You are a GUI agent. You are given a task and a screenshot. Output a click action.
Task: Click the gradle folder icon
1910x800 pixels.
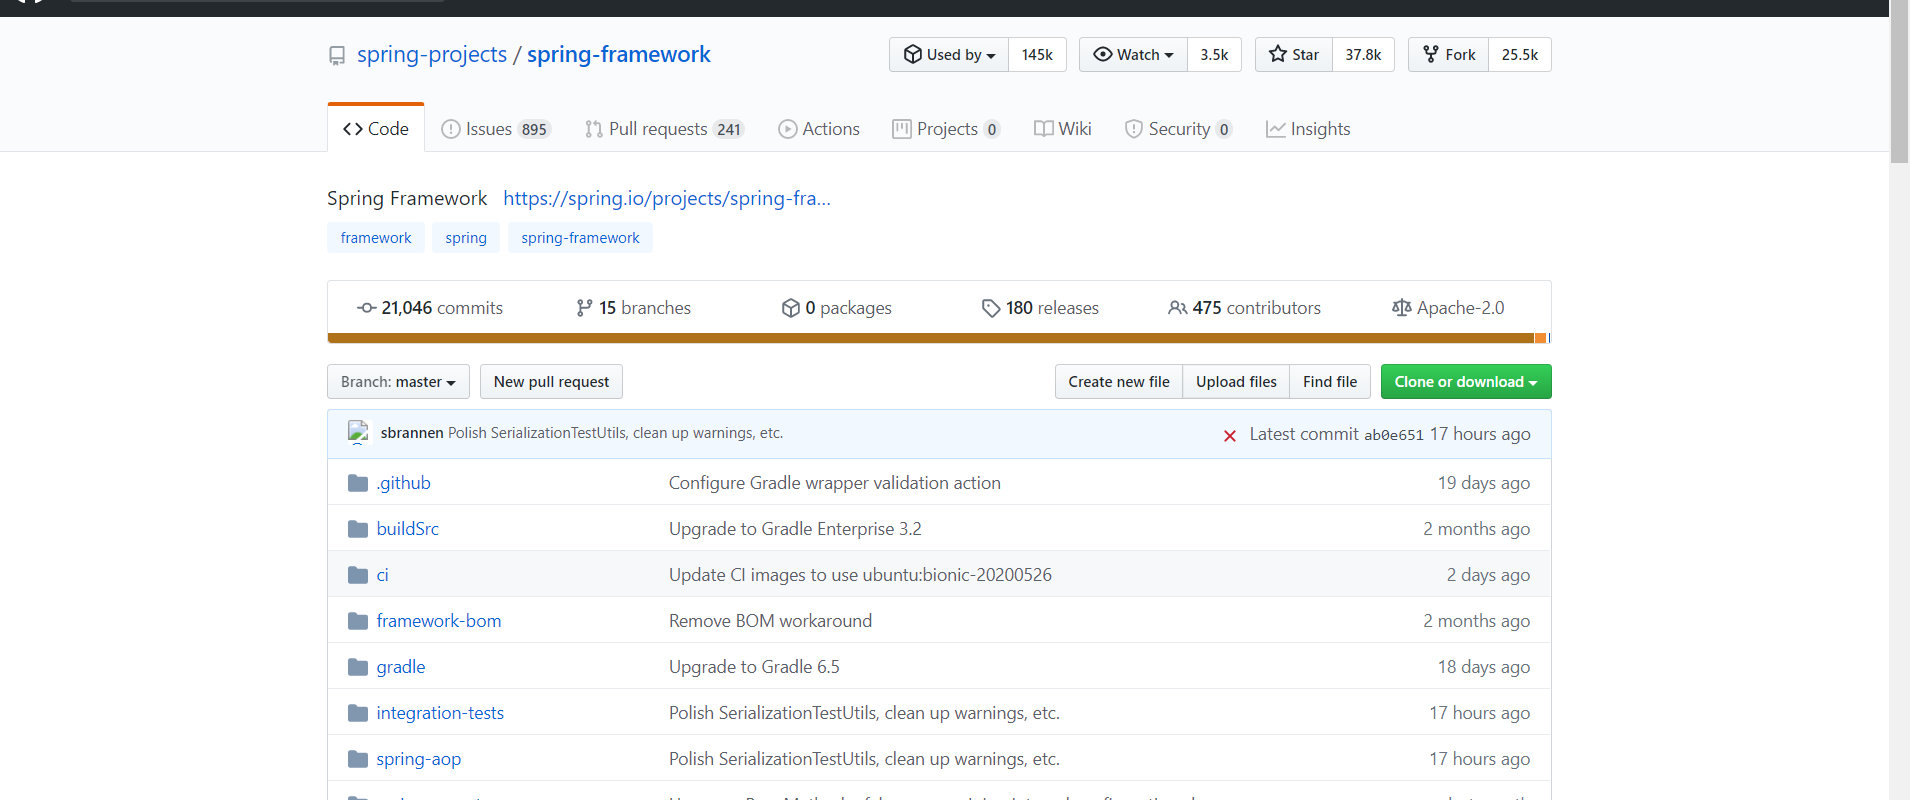[358, 667]
